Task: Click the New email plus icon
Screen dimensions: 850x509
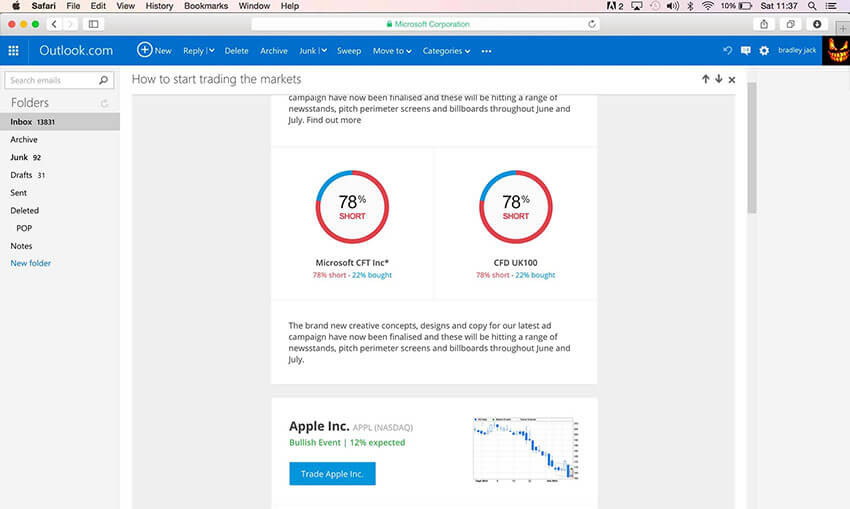Action: 144,50
